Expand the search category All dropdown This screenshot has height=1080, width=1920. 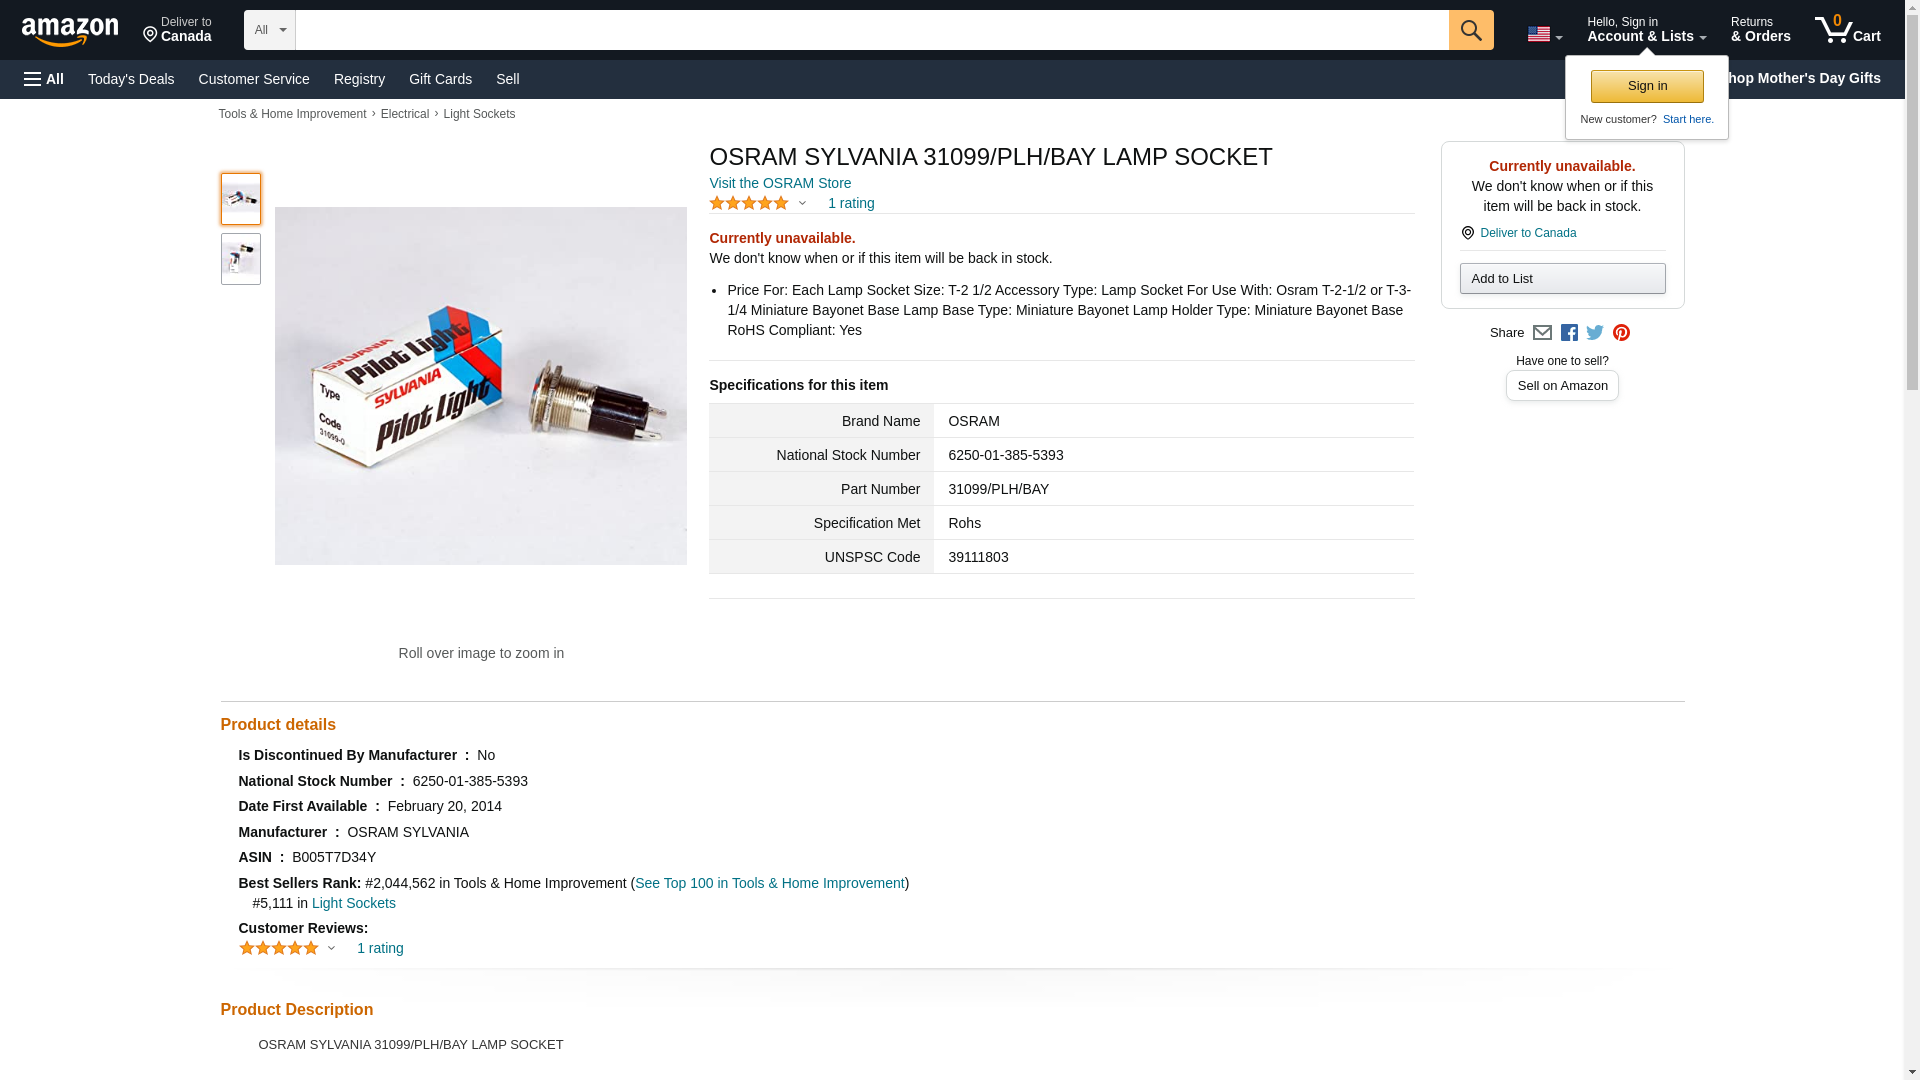(269, 30)
